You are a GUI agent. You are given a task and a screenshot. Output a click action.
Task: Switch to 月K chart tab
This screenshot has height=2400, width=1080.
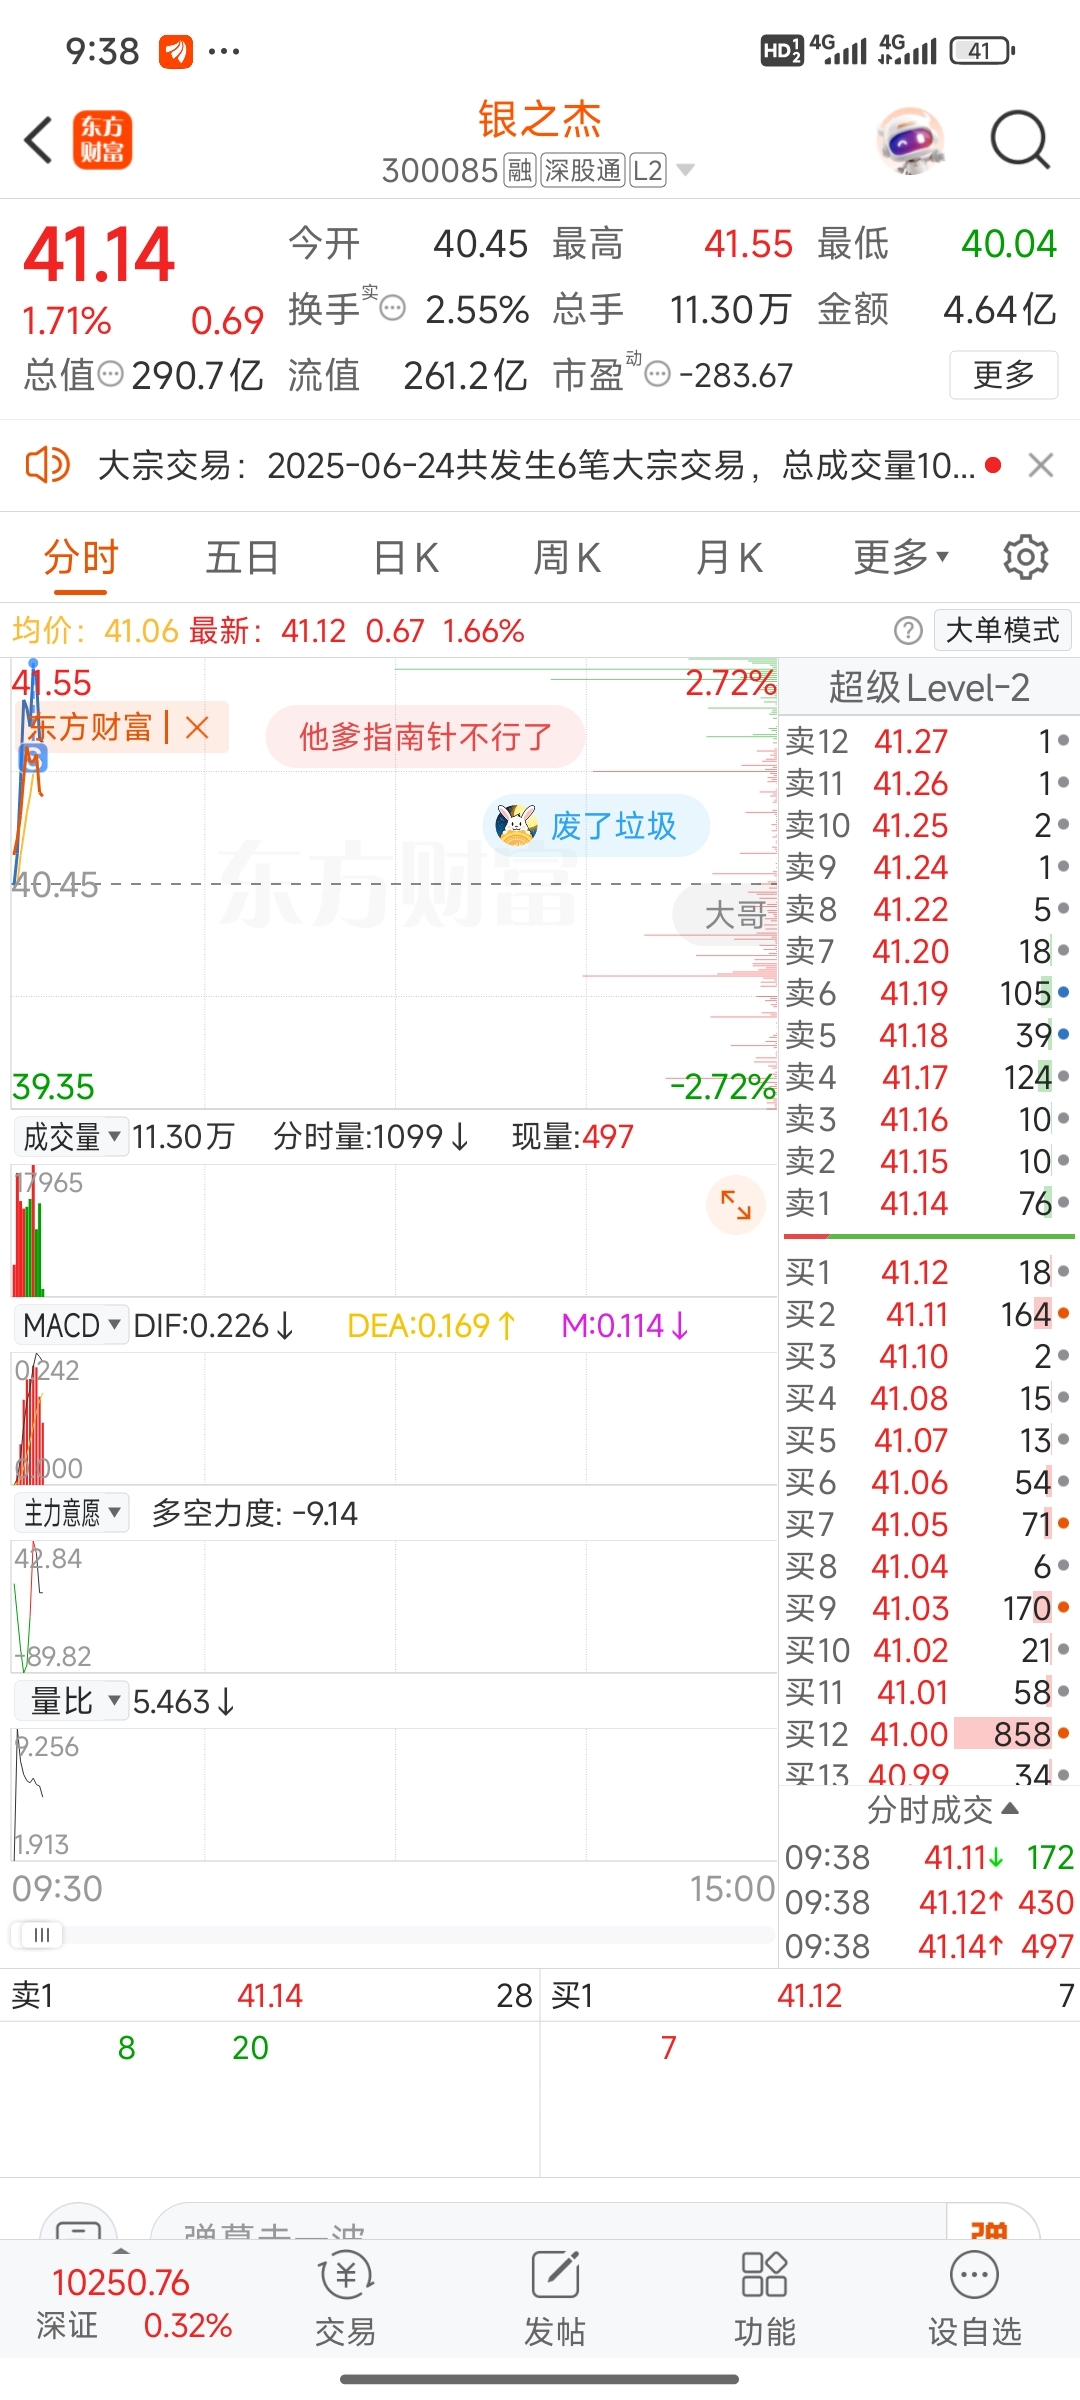coord(729,557)
